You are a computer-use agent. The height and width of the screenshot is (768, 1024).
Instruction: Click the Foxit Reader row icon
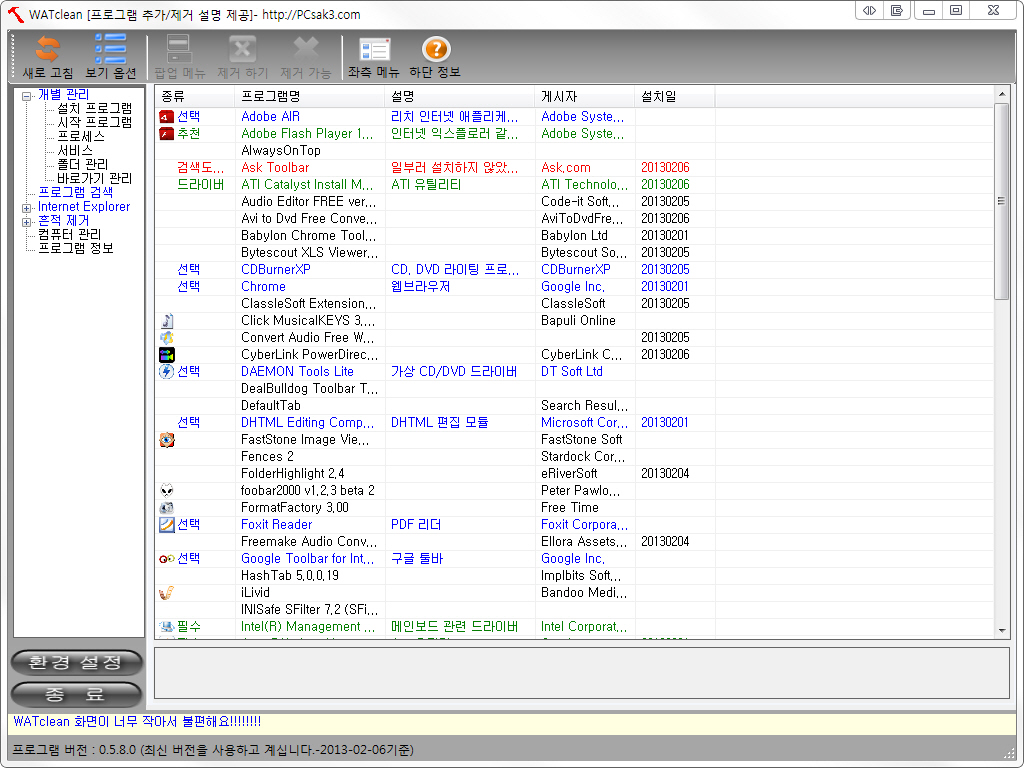point(167,524)
